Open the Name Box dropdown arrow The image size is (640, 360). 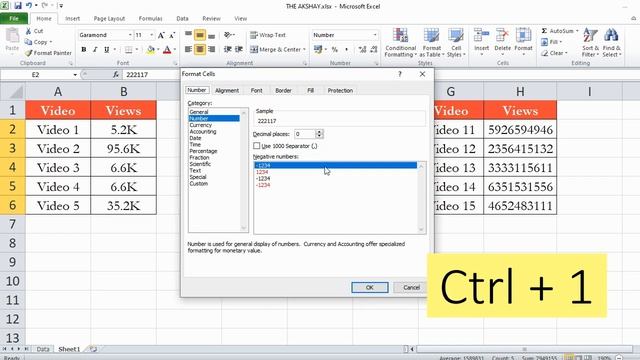click(75, 75)
